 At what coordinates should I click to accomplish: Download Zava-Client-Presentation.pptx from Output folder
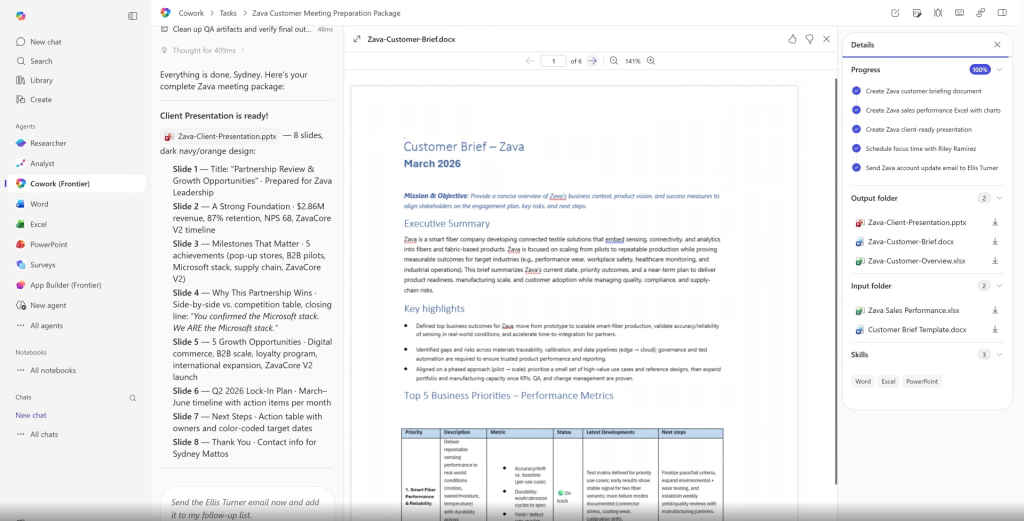tap(995, 222)
